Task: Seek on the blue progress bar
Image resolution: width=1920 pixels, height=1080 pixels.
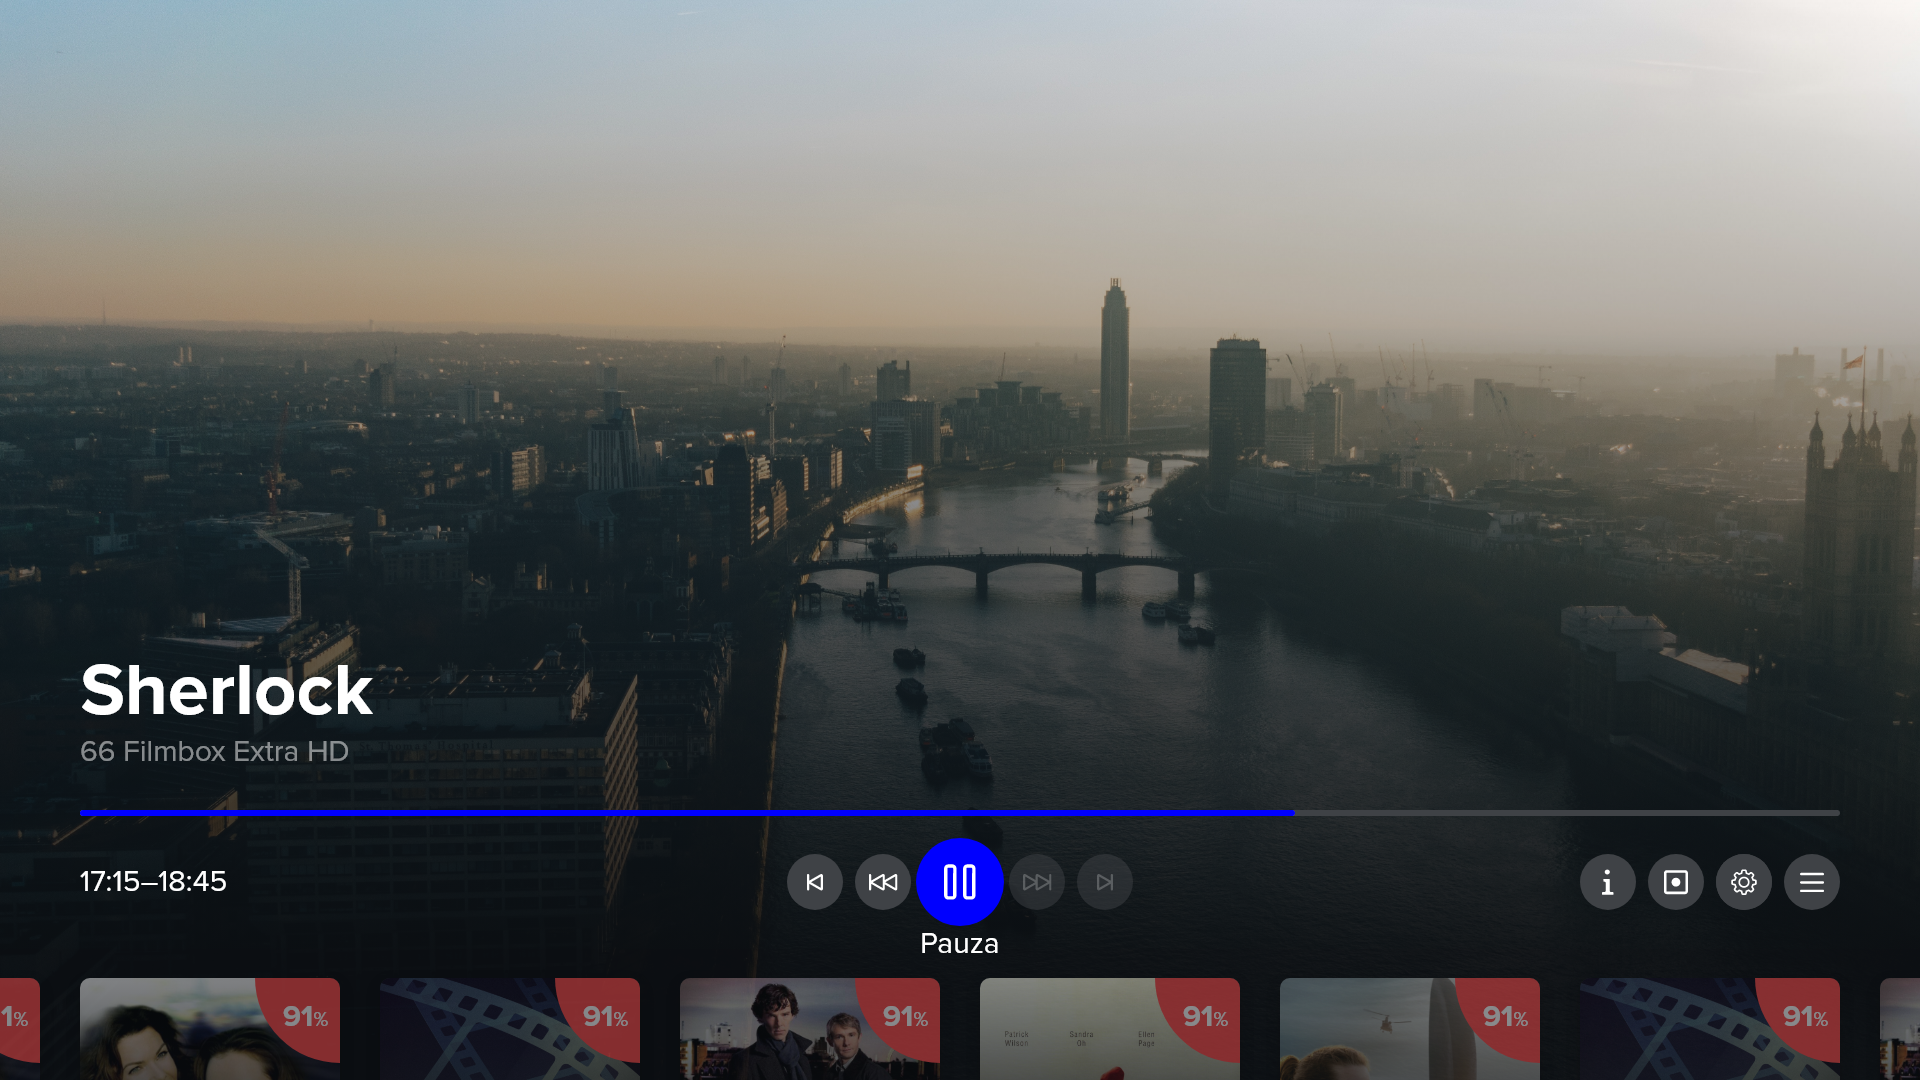Action: tap(687, 813)
